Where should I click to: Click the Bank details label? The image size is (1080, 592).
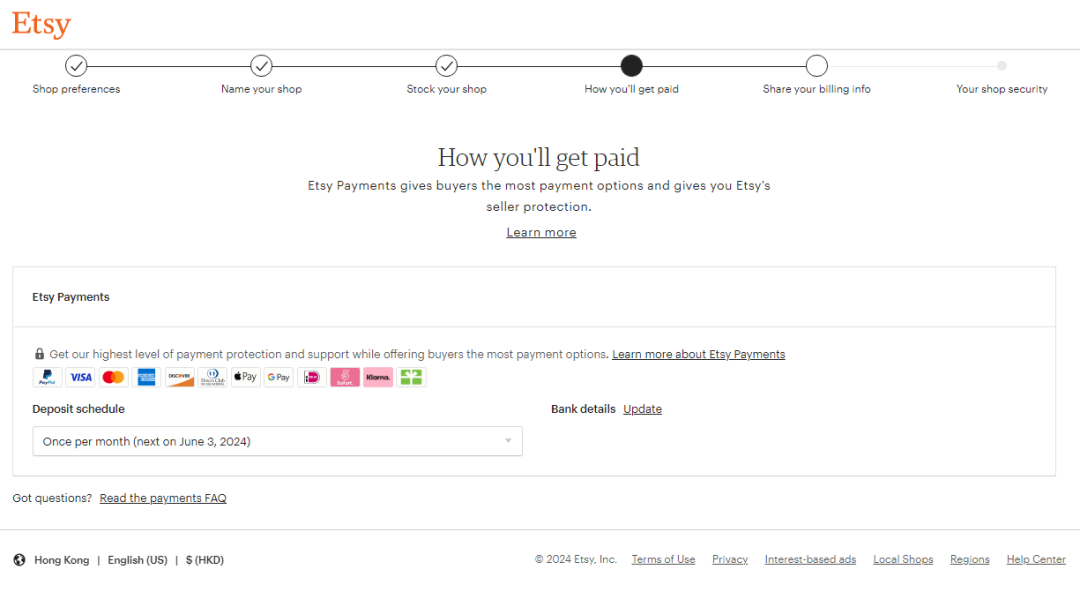[583, 409]
